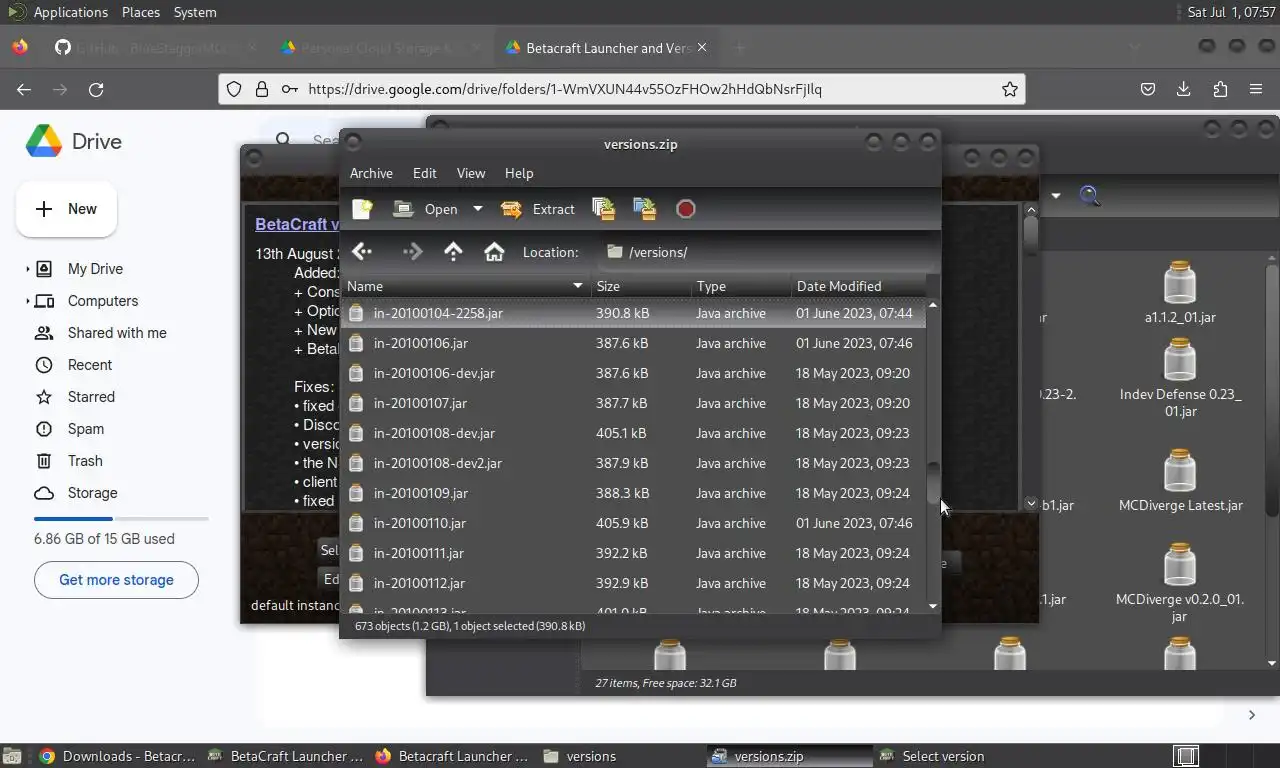
Task: Select in-20100104-2258.jar file row
Action: pyautogui.click(x=633, y=313)
